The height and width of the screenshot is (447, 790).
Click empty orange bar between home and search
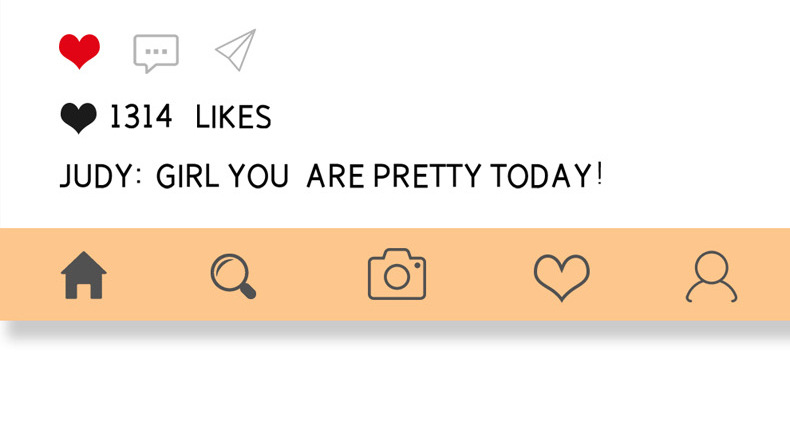click(x=160, y=275)
